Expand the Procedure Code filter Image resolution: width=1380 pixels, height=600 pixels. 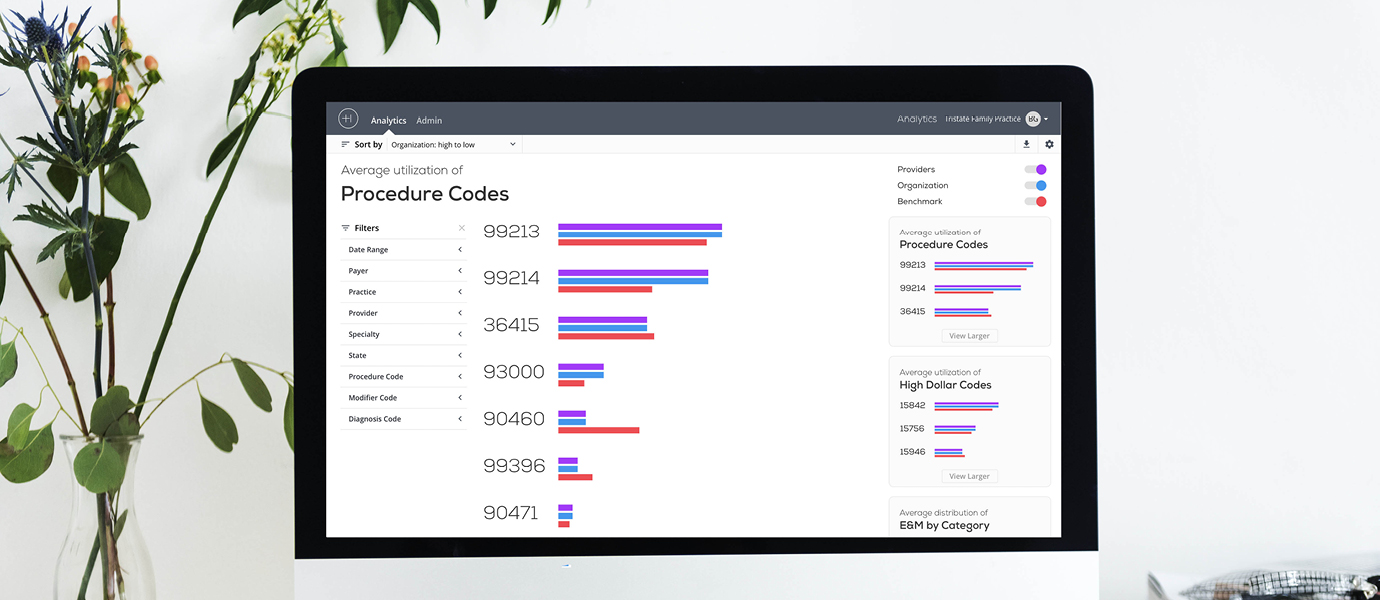coord(404,377)
